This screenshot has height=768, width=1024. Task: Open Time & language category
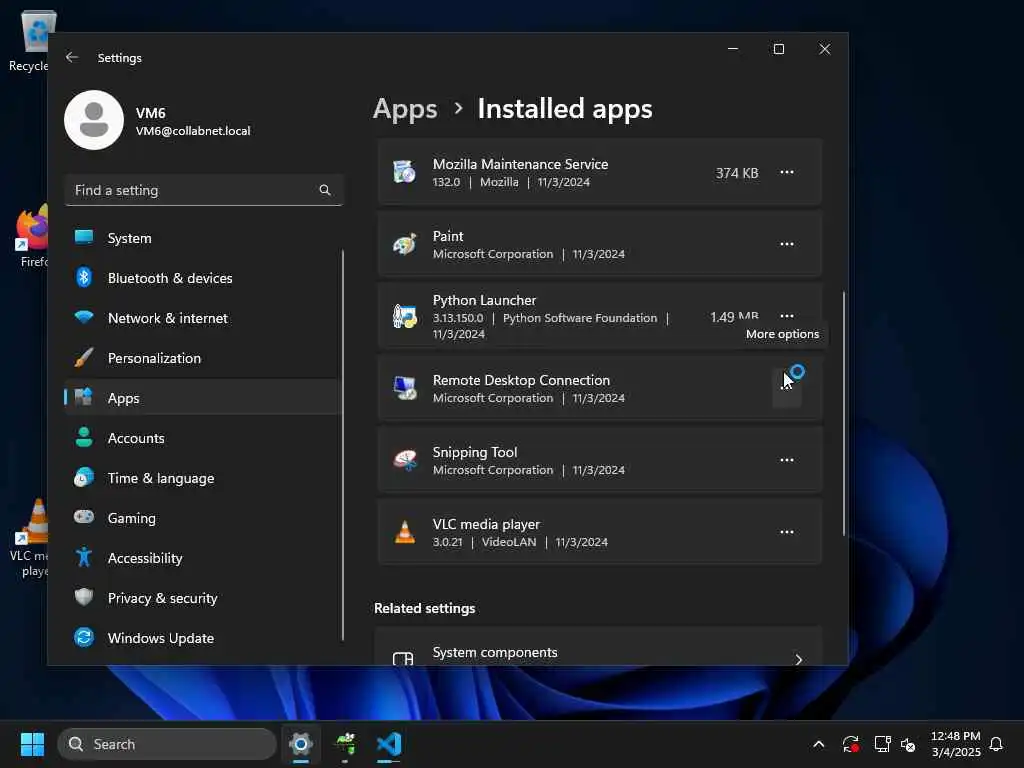(x=203, y=478)
